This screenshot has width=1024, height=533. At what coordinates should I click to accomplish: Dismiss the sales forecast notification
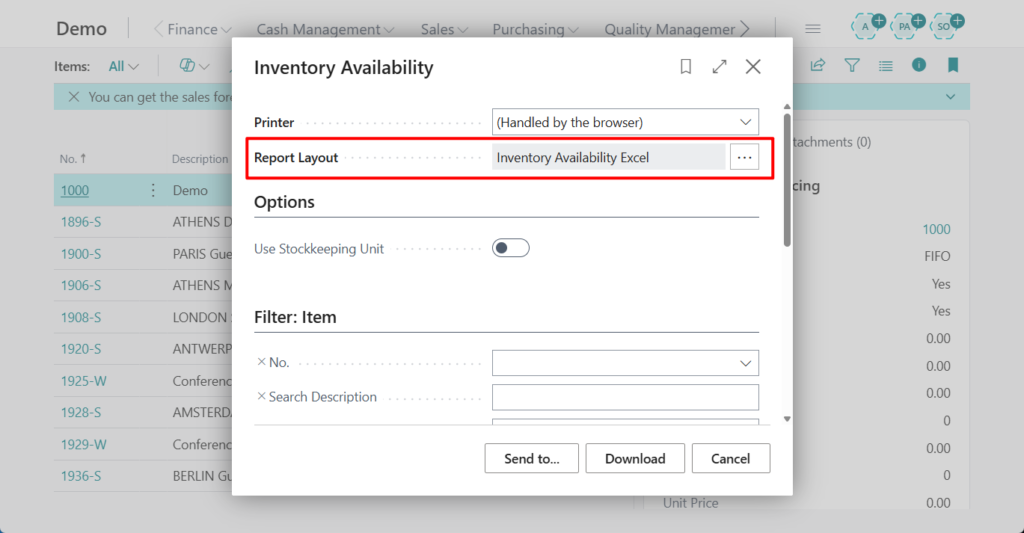[73, 97]
